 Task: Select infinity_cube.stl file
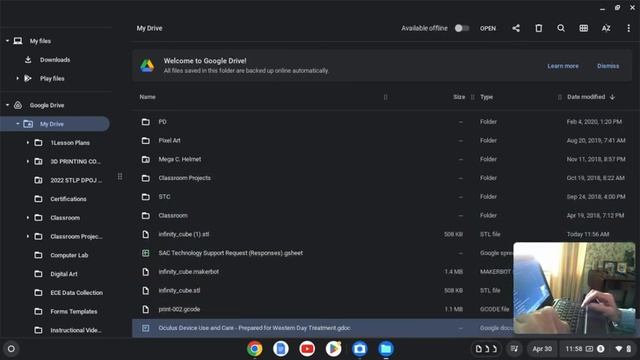(x=322, y=291)
